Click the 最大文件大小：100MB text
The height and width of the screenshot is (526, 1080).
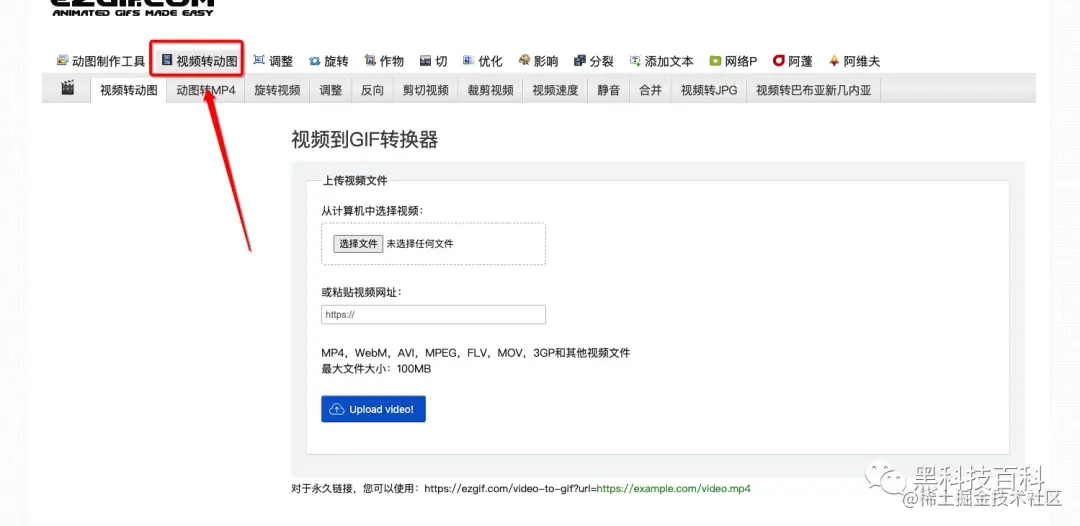(376, 369)
